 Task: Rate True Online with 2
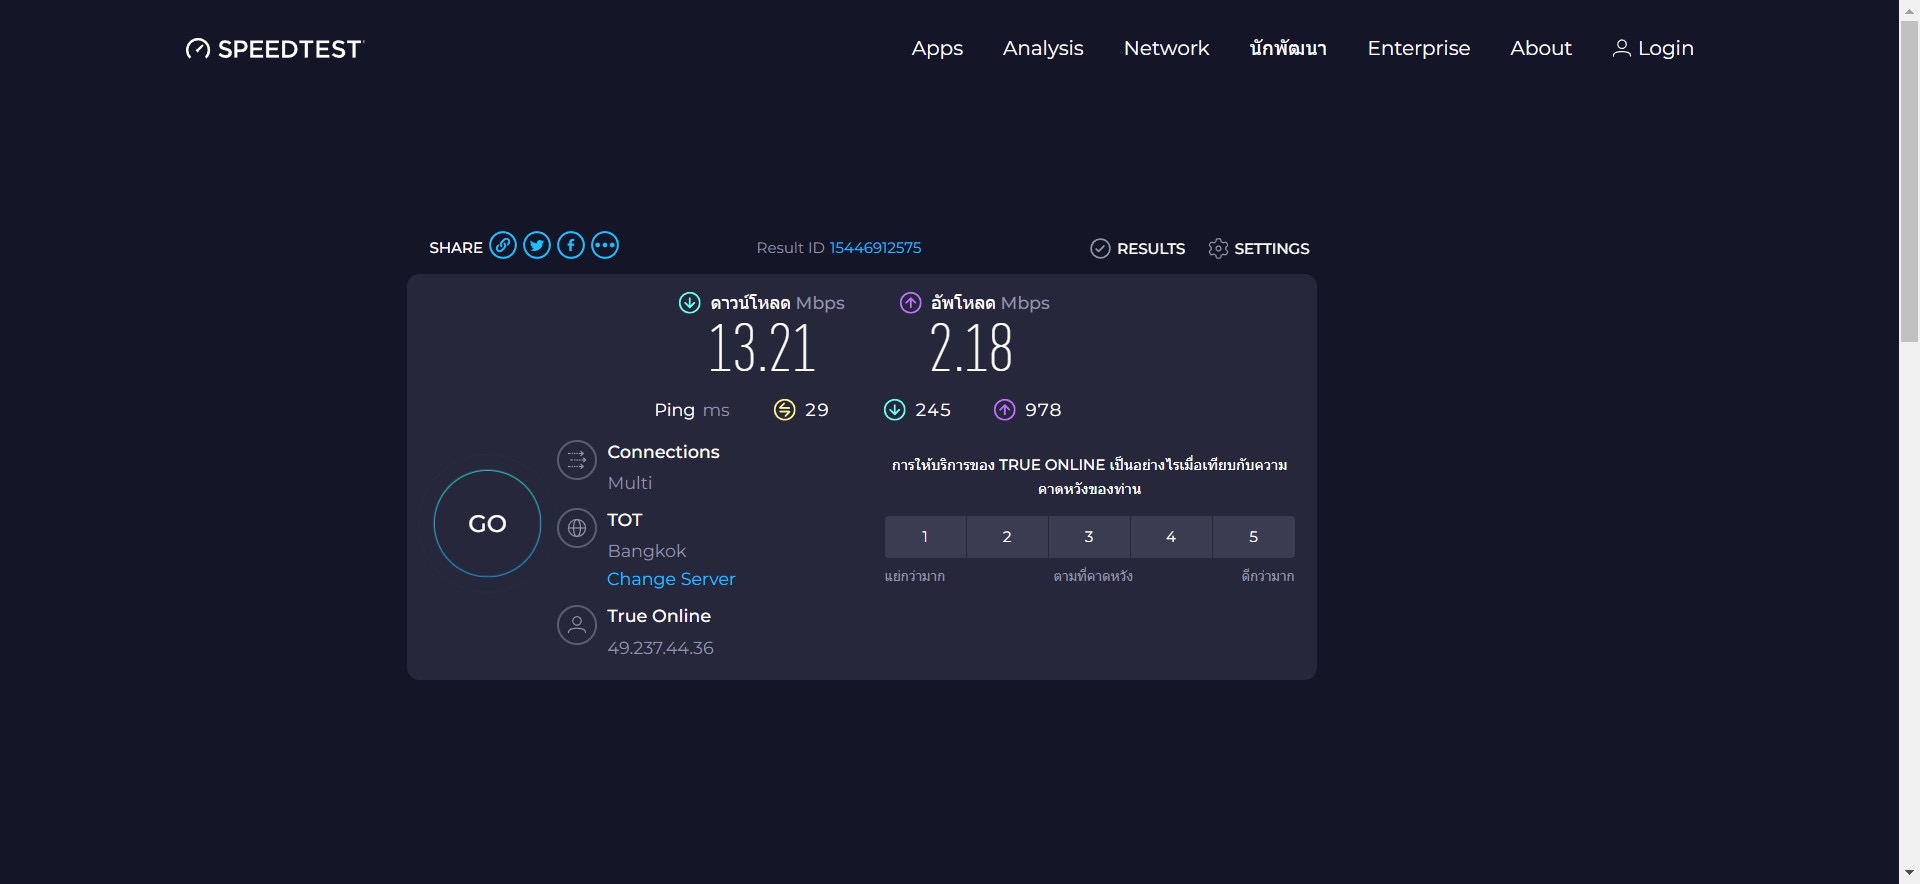coord(1007,537)
